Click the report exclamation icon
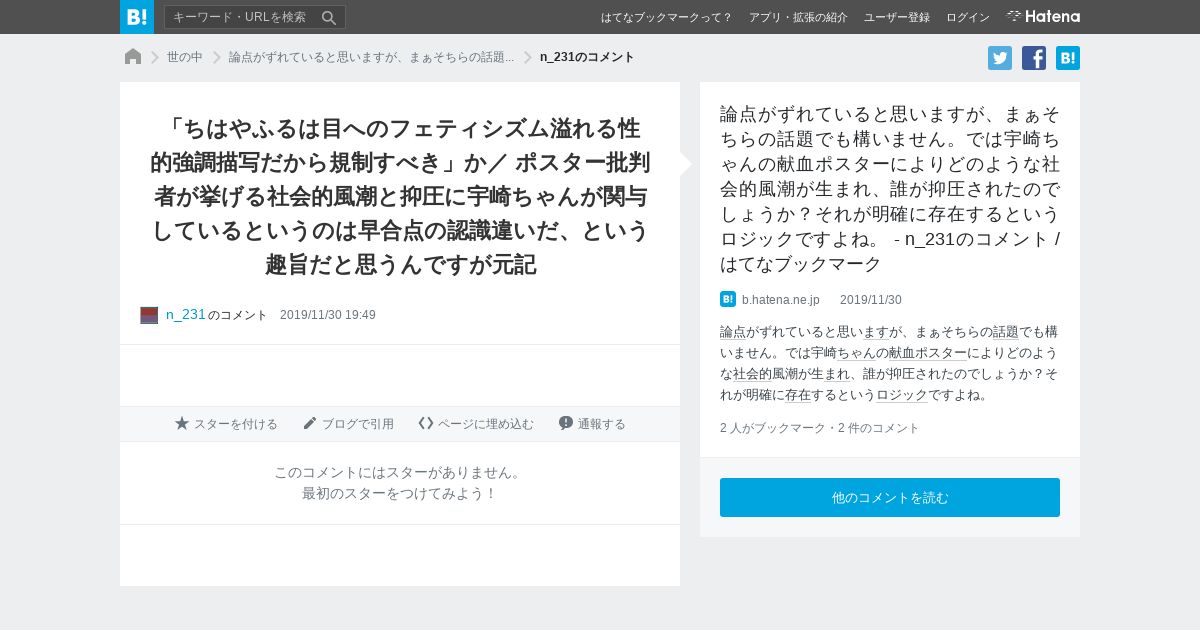The height and width of the screenshot is (630, 1200). [566, 423]
